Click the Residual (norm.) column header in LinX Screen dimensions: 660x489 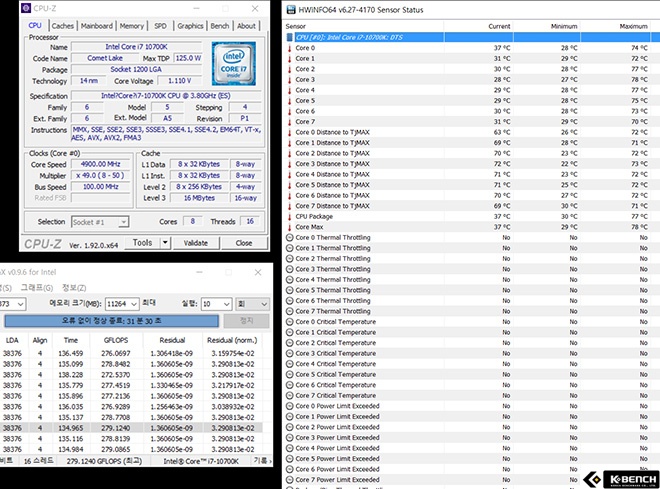tap(232, 340)
